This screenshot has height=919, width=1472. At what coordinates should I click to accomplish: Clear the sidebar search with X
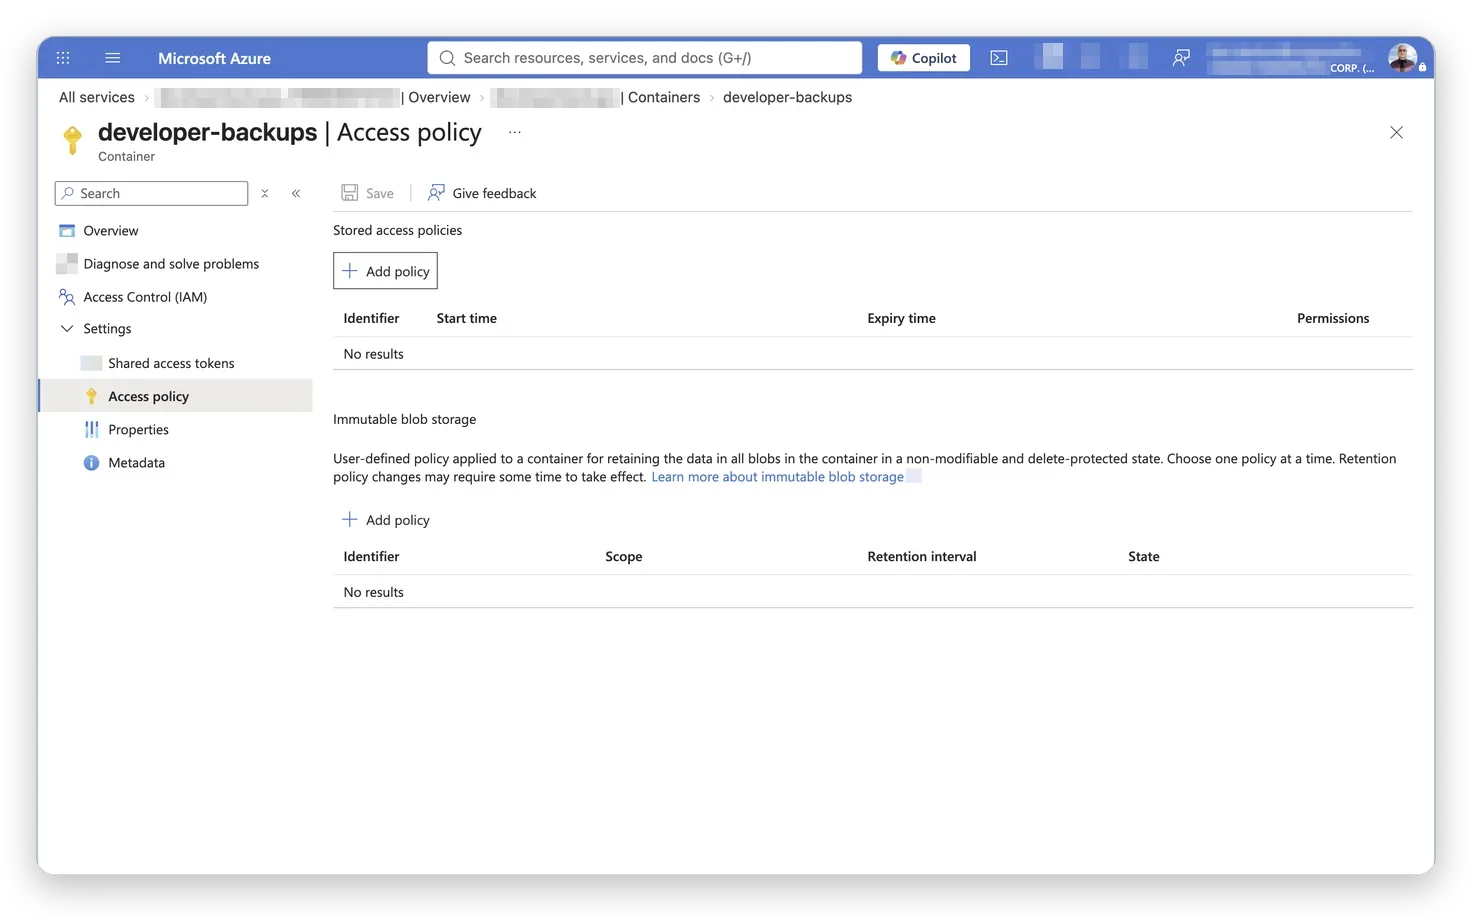click(x=265, y=193)
